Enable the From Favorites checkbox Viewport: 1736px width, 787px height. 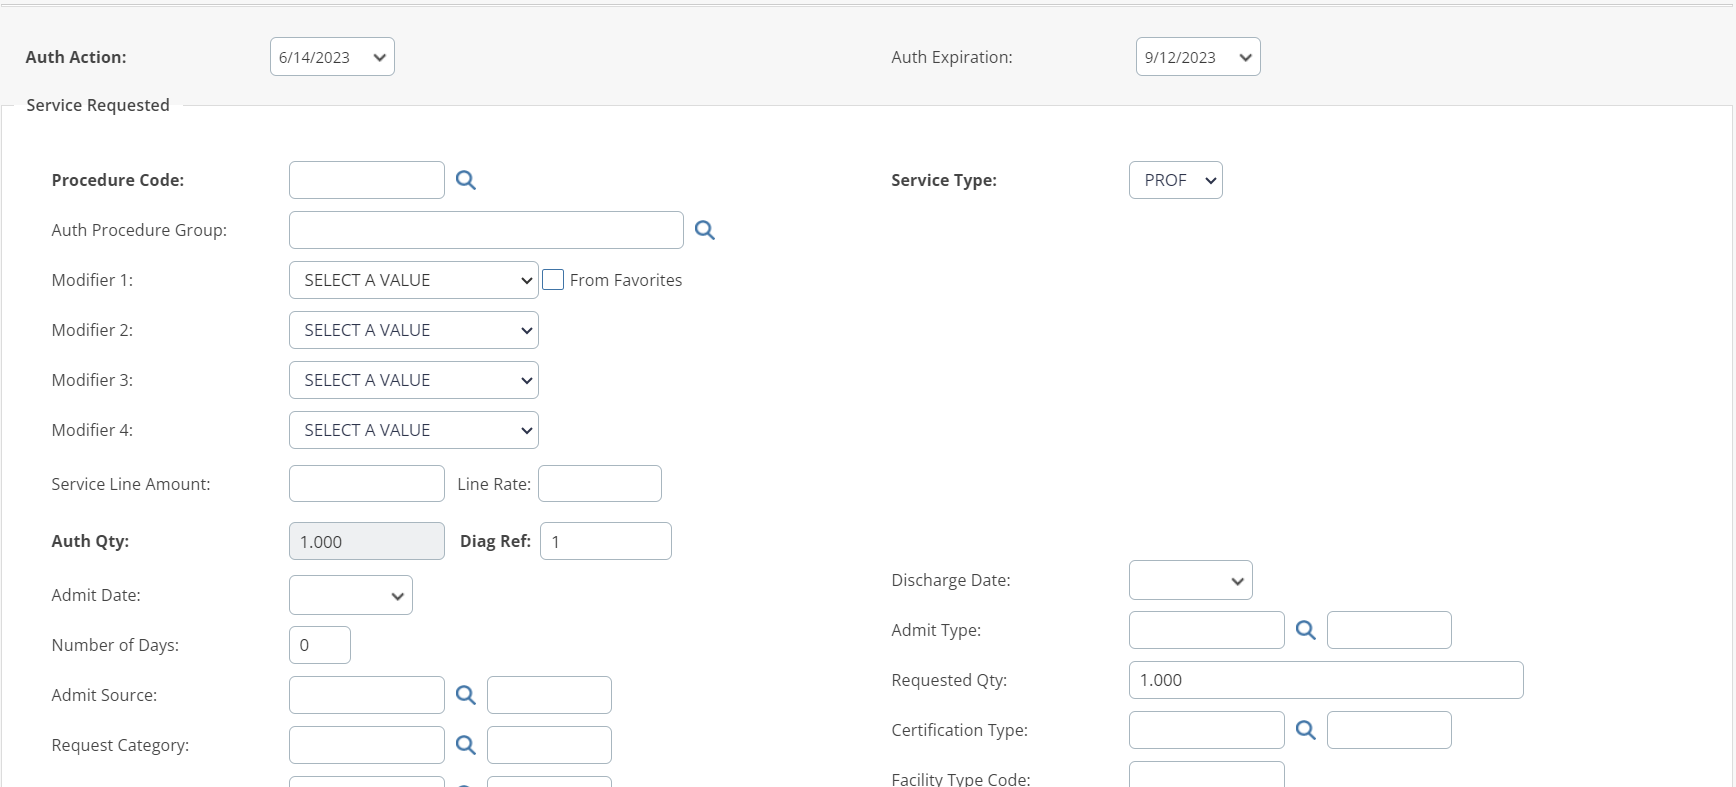[x=553, y=280]
